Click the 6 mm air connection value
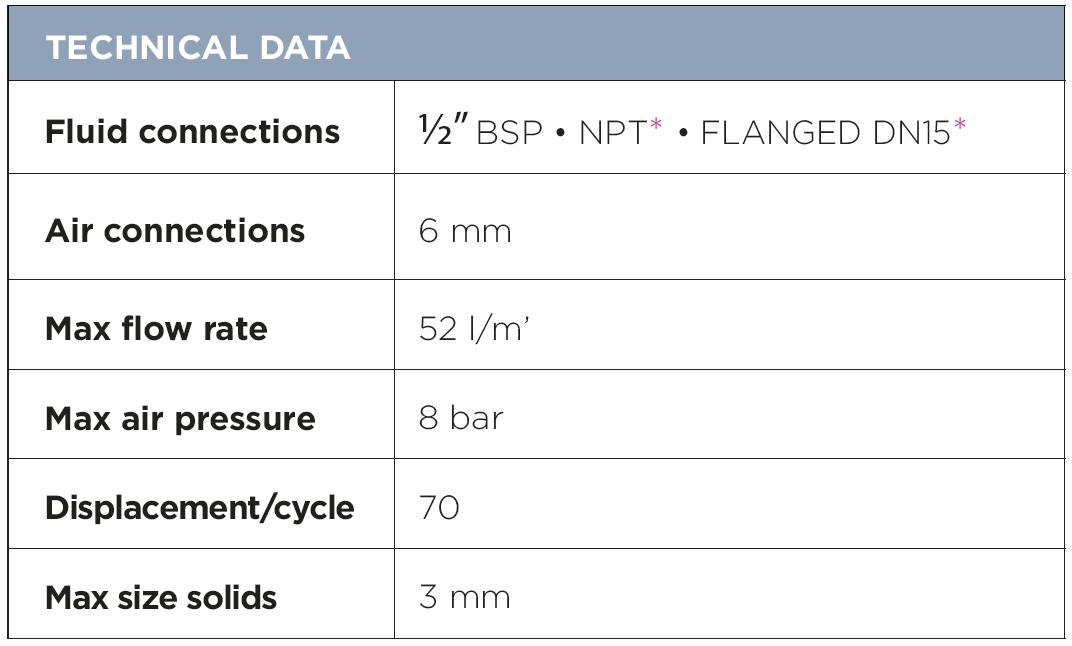 tap(465, 231)
